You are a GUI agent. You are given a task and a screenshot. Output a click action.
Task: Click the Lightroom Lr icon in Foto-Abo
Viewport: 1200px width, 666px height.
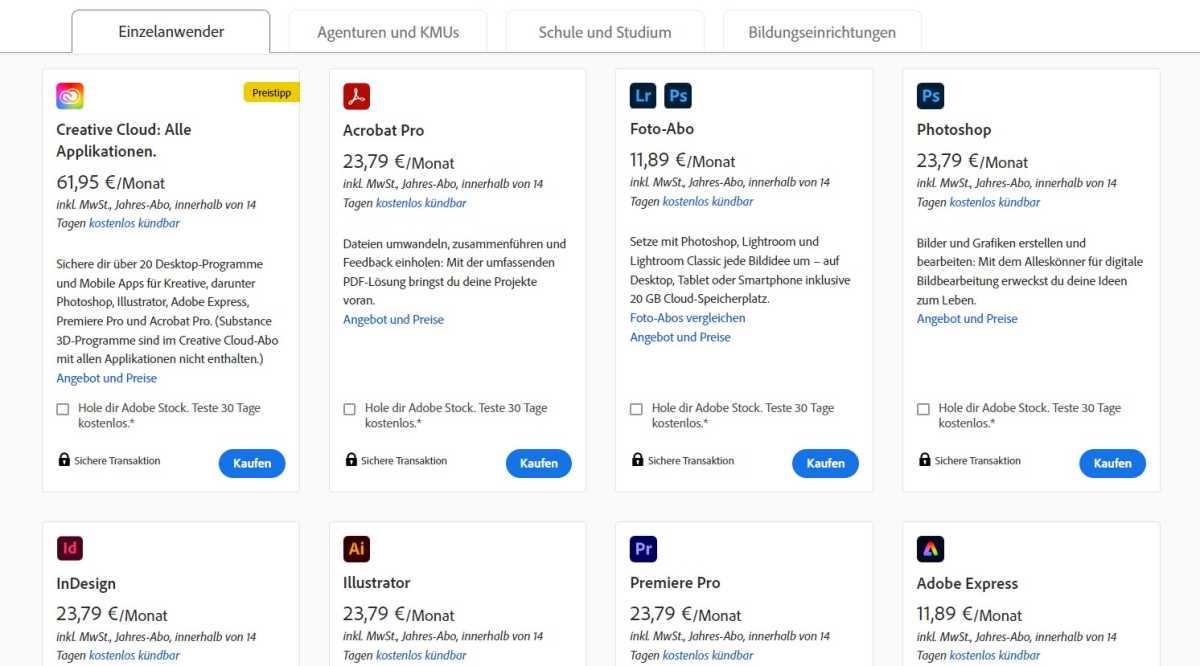pos(643,95)
